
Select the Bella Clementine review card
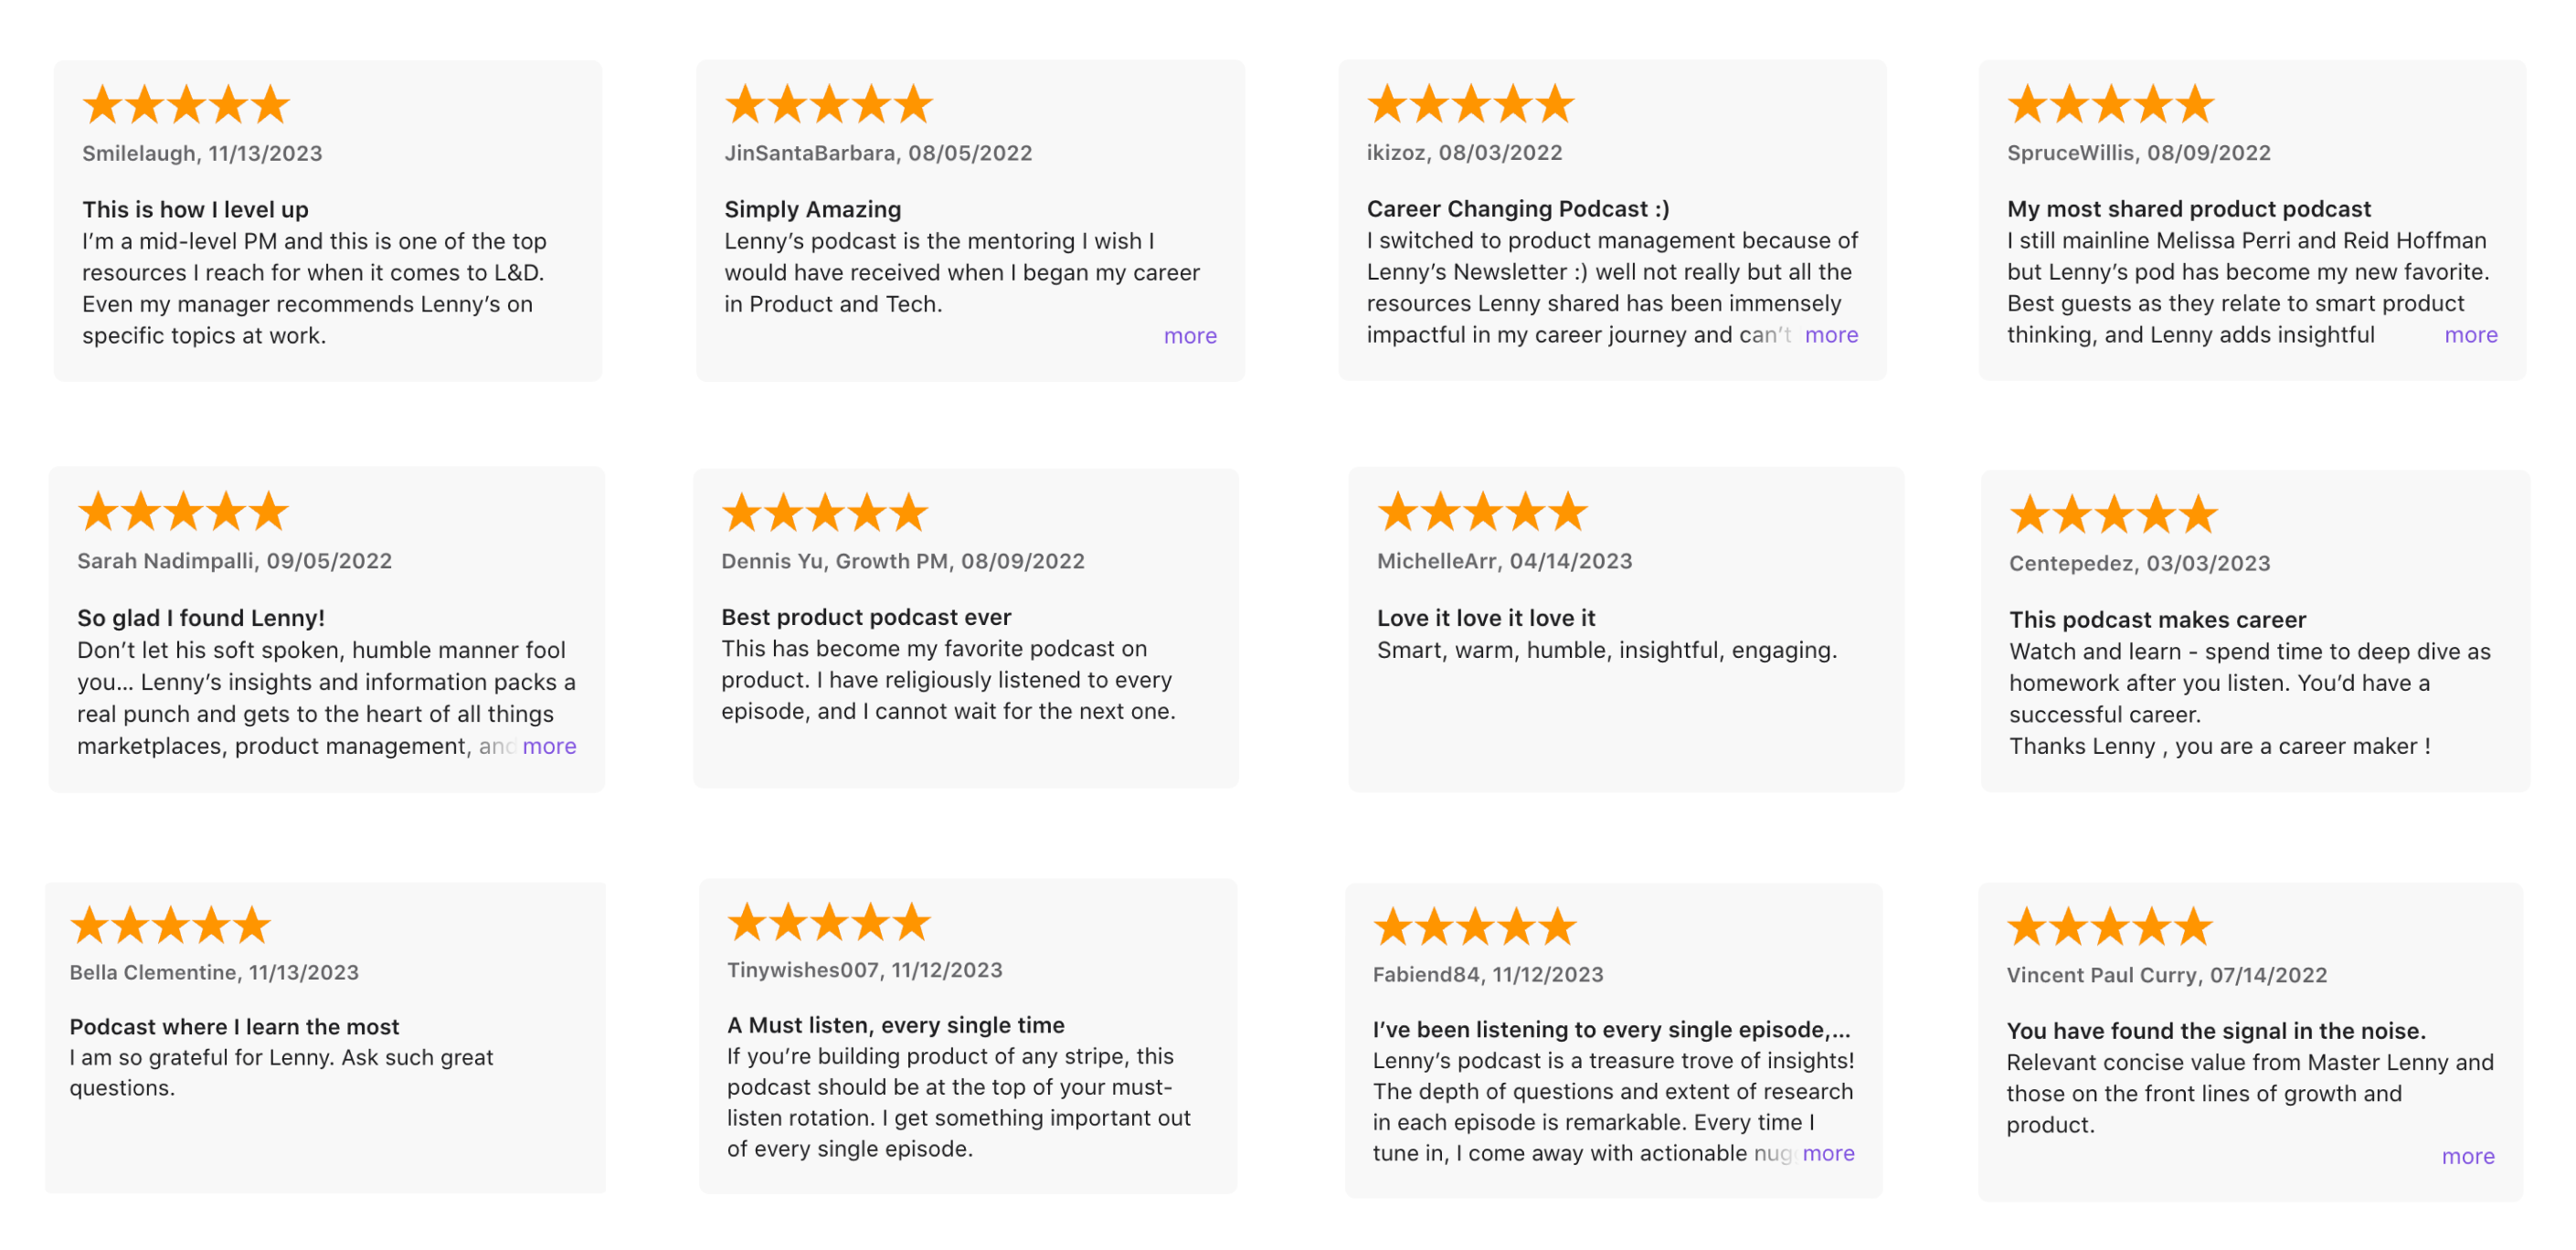(x=328, y=1040)
